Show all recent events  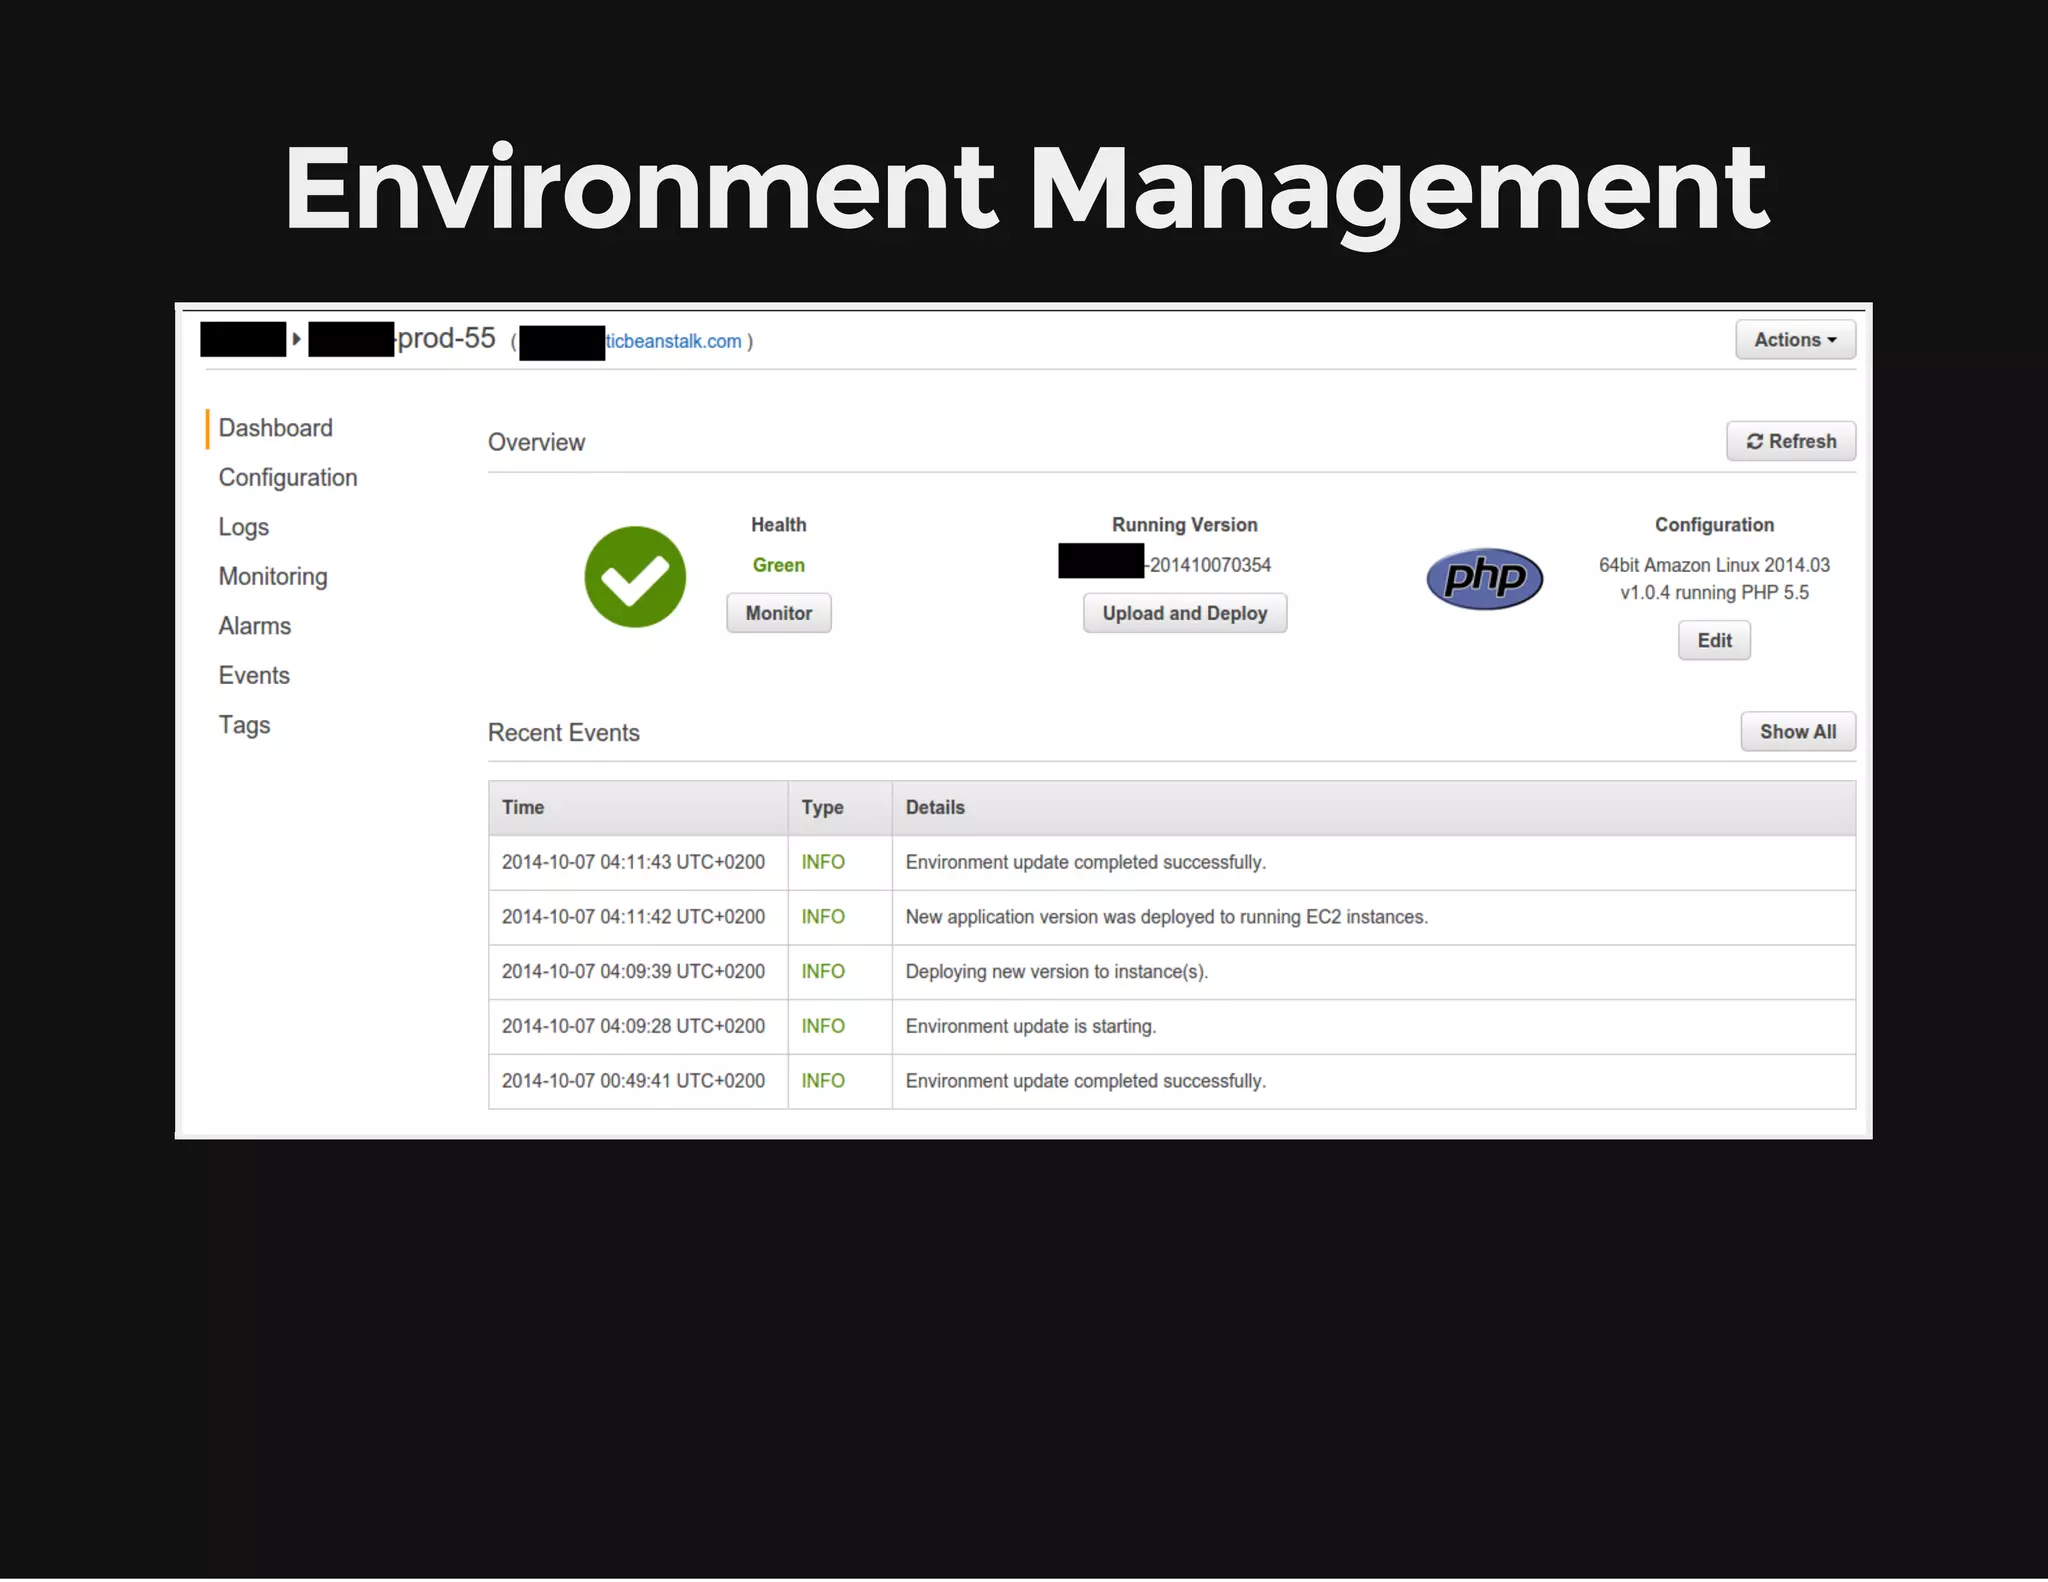[x=1798, y=732]
